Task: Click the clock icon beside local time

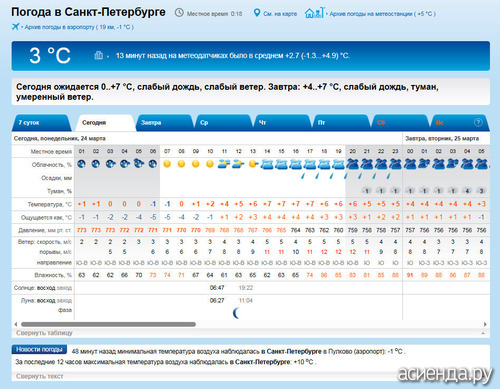Action: pyautogui.click(x=179, y=13)
